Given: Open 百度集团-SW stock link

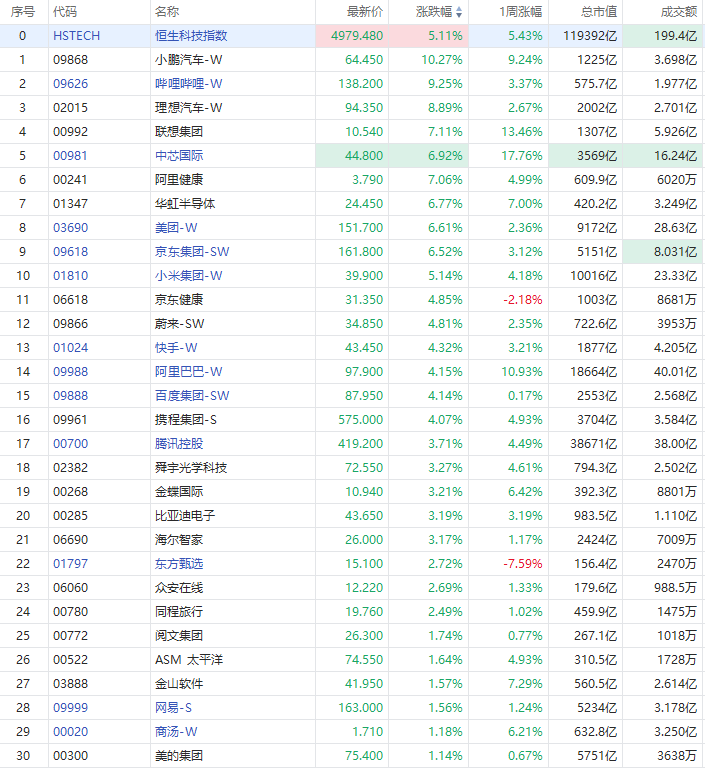Looking at the screenshot, I should tap(192, 396).
